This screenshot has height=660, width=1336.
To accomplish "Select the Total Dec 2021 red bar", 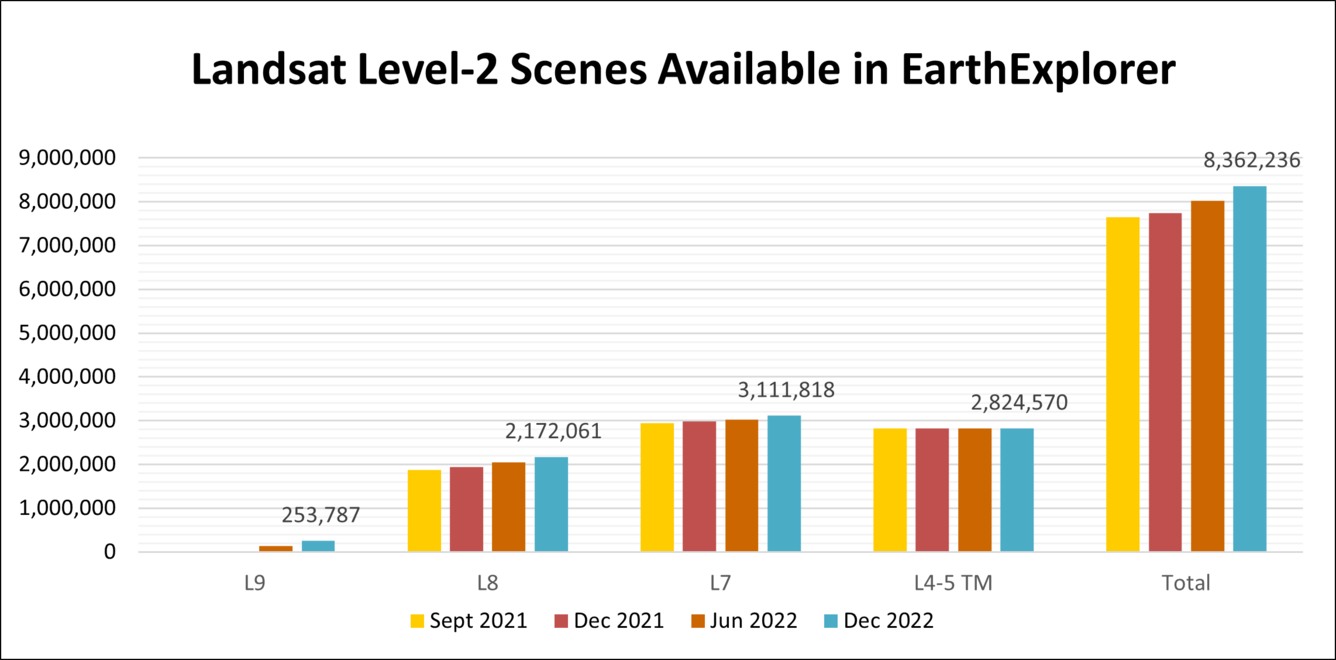I will [1165, 383].
